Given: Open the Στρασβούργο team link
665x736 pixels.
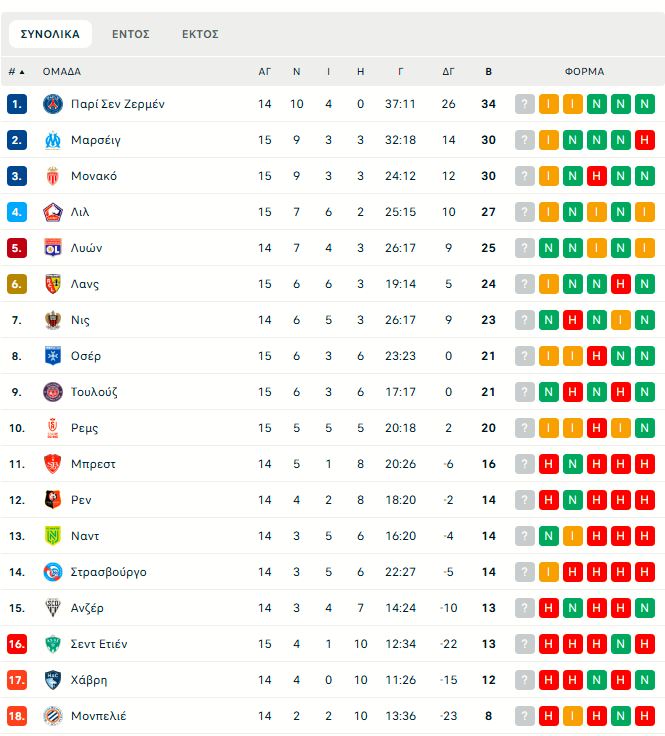Looking at the screenshot, I should click(108, 572).
